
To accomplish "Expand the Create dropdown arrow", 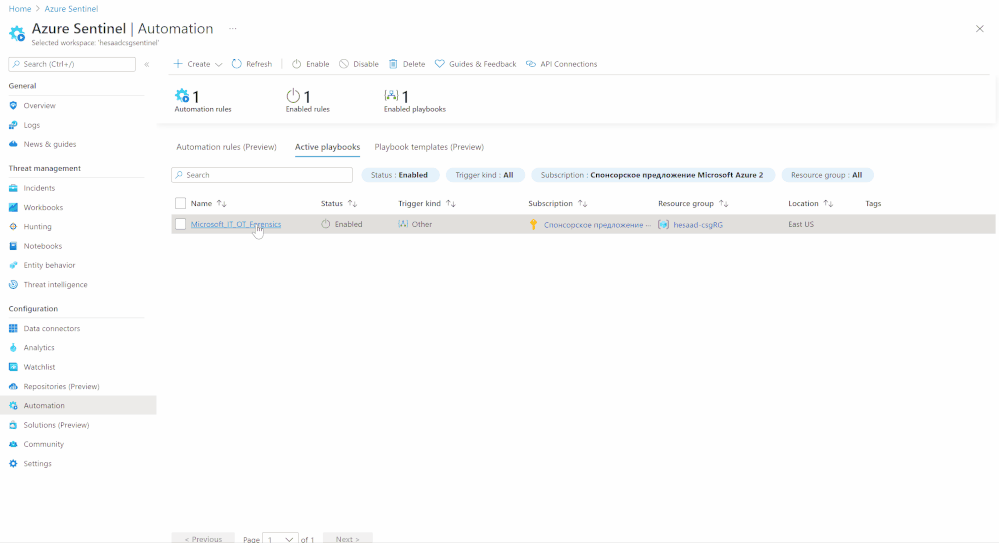I will point(219,64).
